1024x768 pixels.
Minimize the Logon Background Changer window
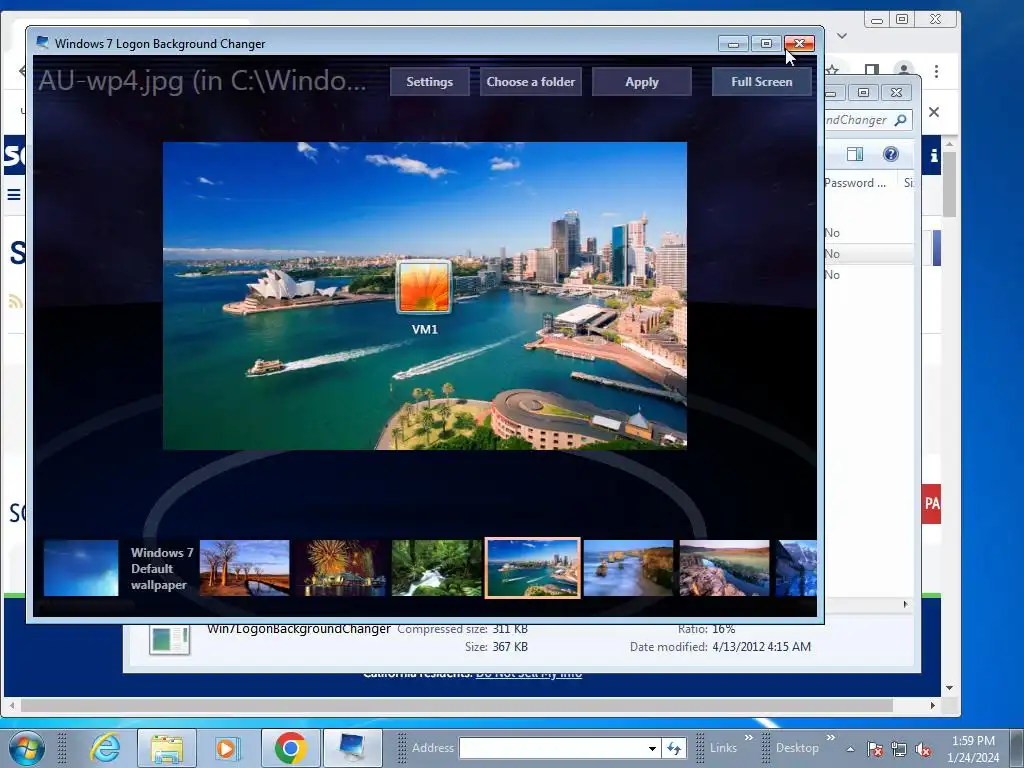click(733, 44)
